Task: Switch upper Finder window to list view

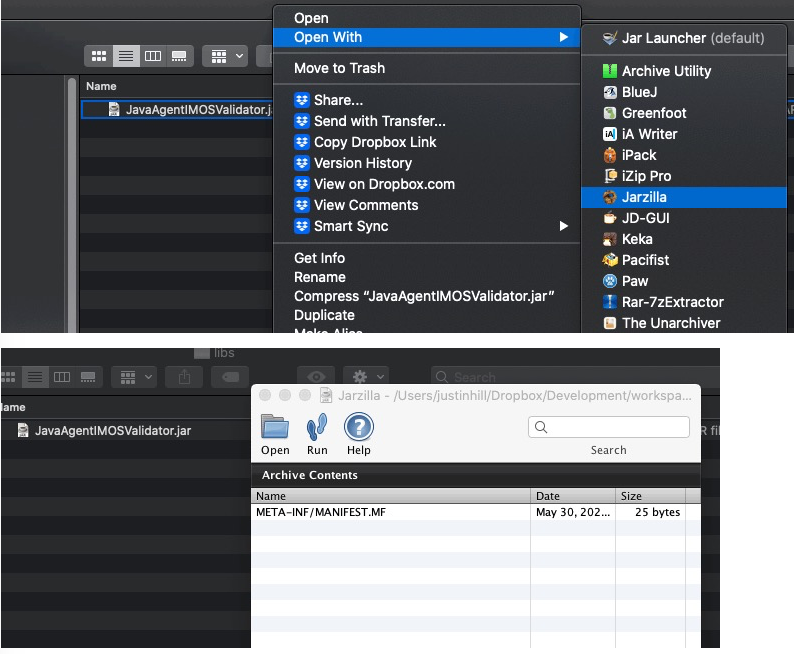Action: tap(126, 56)
